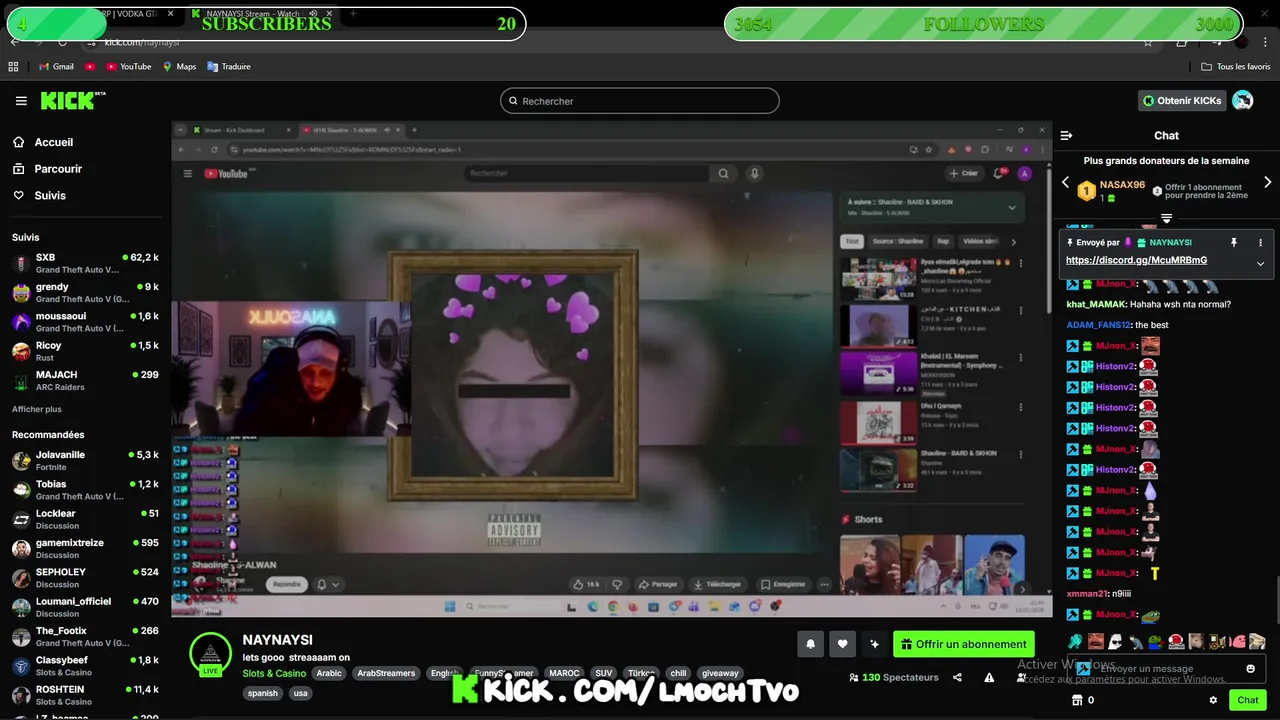
Task: Click Obtenir KICKs button
Action: tap(1182, 100)
